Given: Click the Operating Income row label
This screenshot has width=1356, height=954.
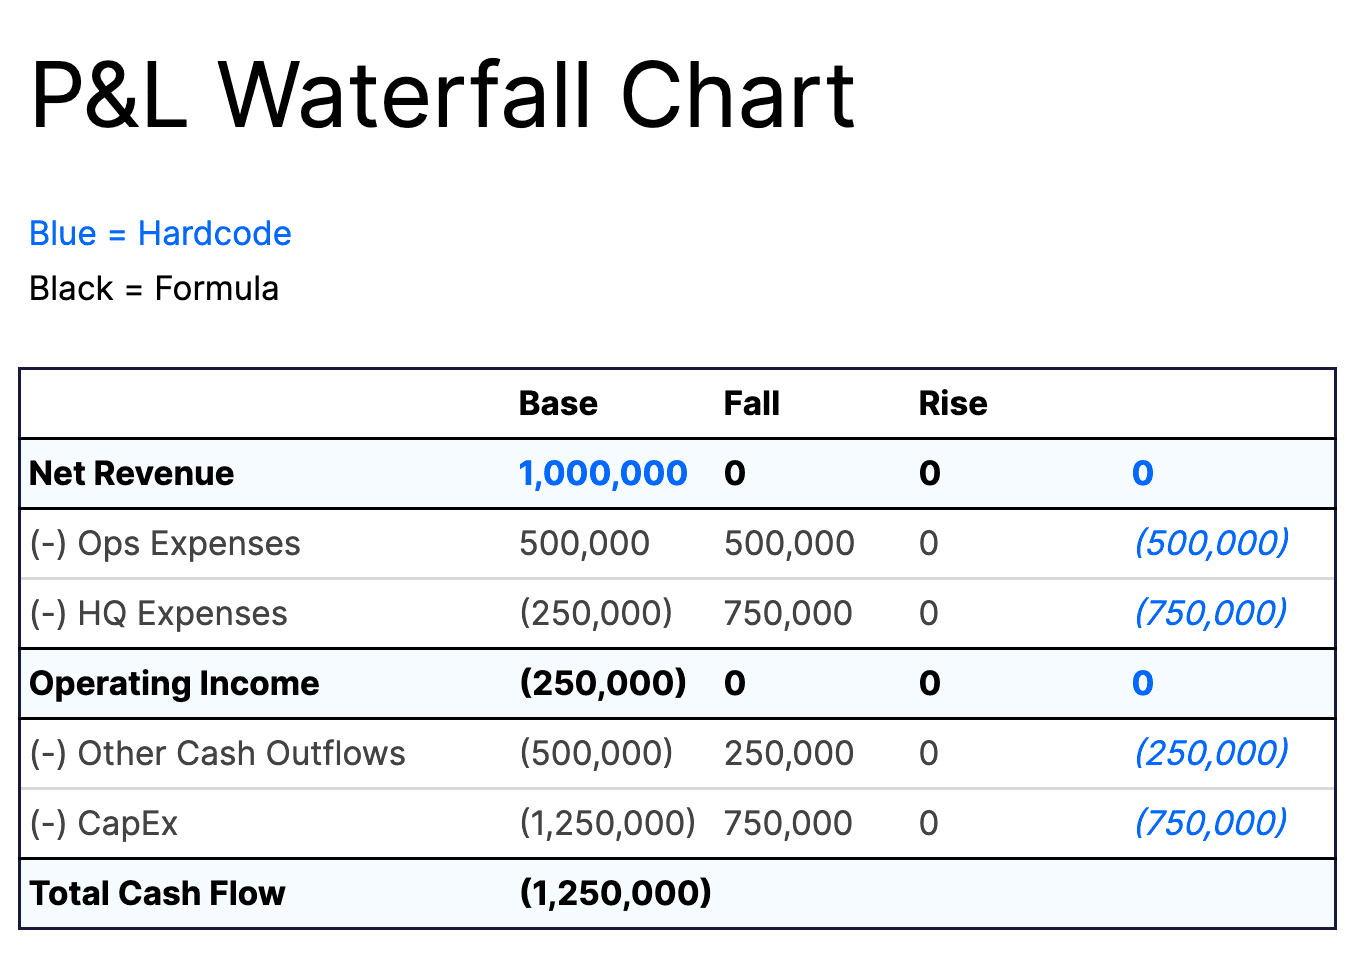Looking at the screenshot, I should point(175,683).
